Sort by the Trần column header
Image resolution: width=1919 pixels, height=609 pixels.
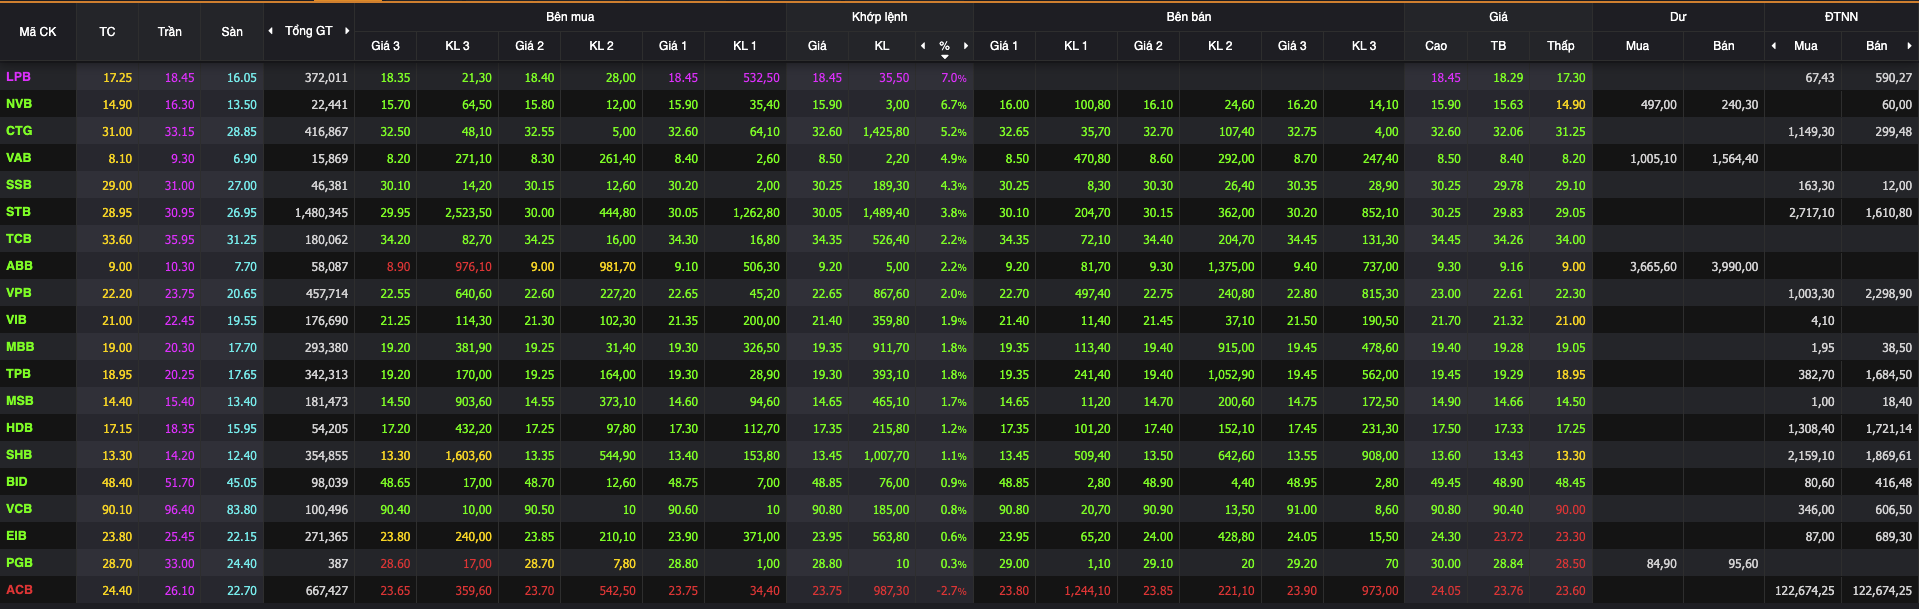(x=169, y=32)
